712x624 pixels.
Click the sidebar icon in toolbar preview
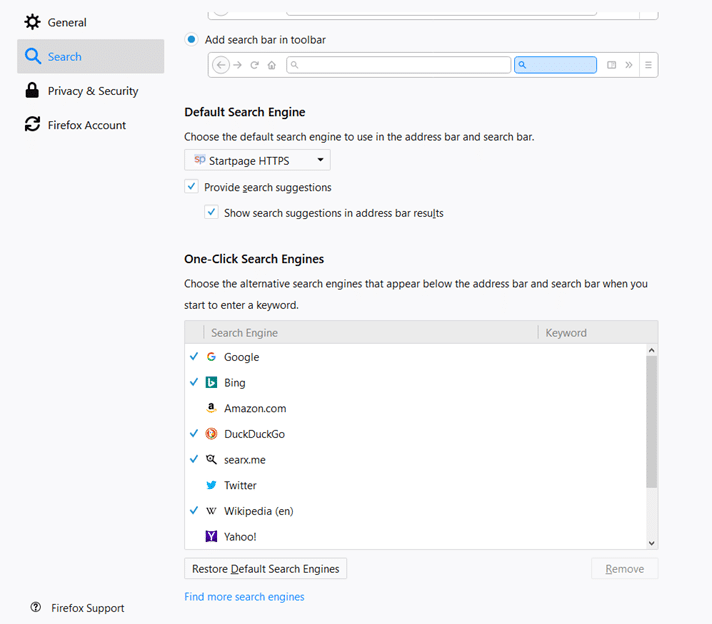[612, 65]
